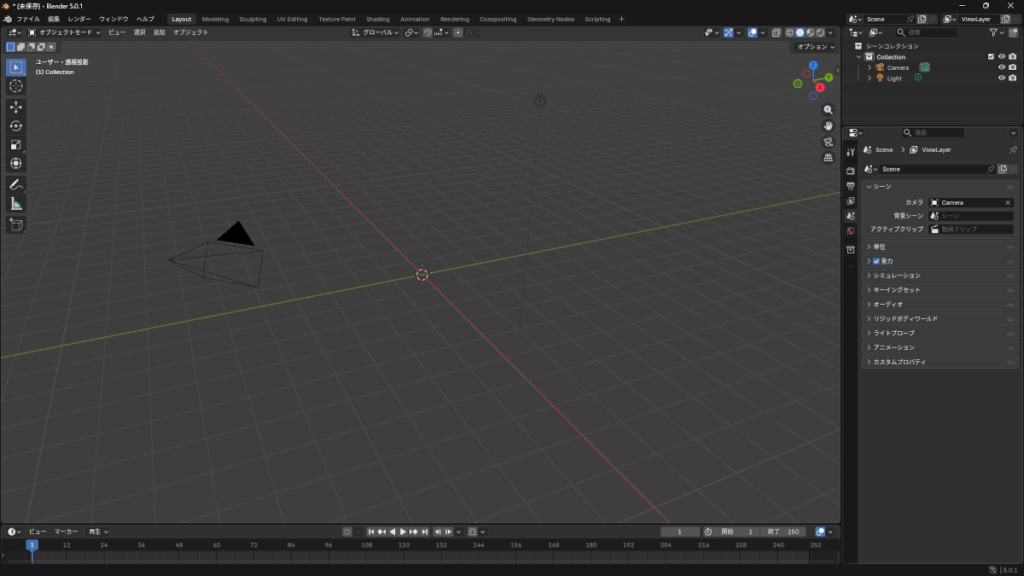
Task: Uncheck the Collection exclude checkbox in outliner
Action: (x=991, y=57)
